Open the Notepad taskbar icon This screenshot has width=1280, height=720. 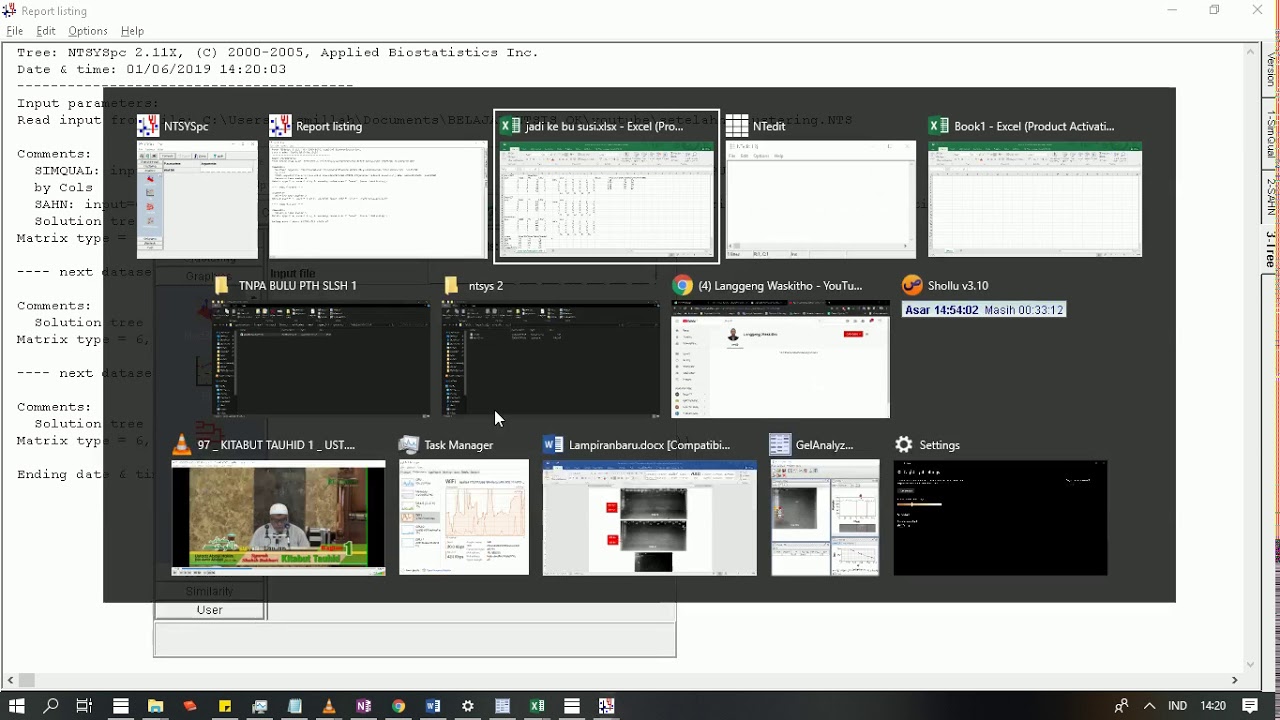(x=295, y=706)
